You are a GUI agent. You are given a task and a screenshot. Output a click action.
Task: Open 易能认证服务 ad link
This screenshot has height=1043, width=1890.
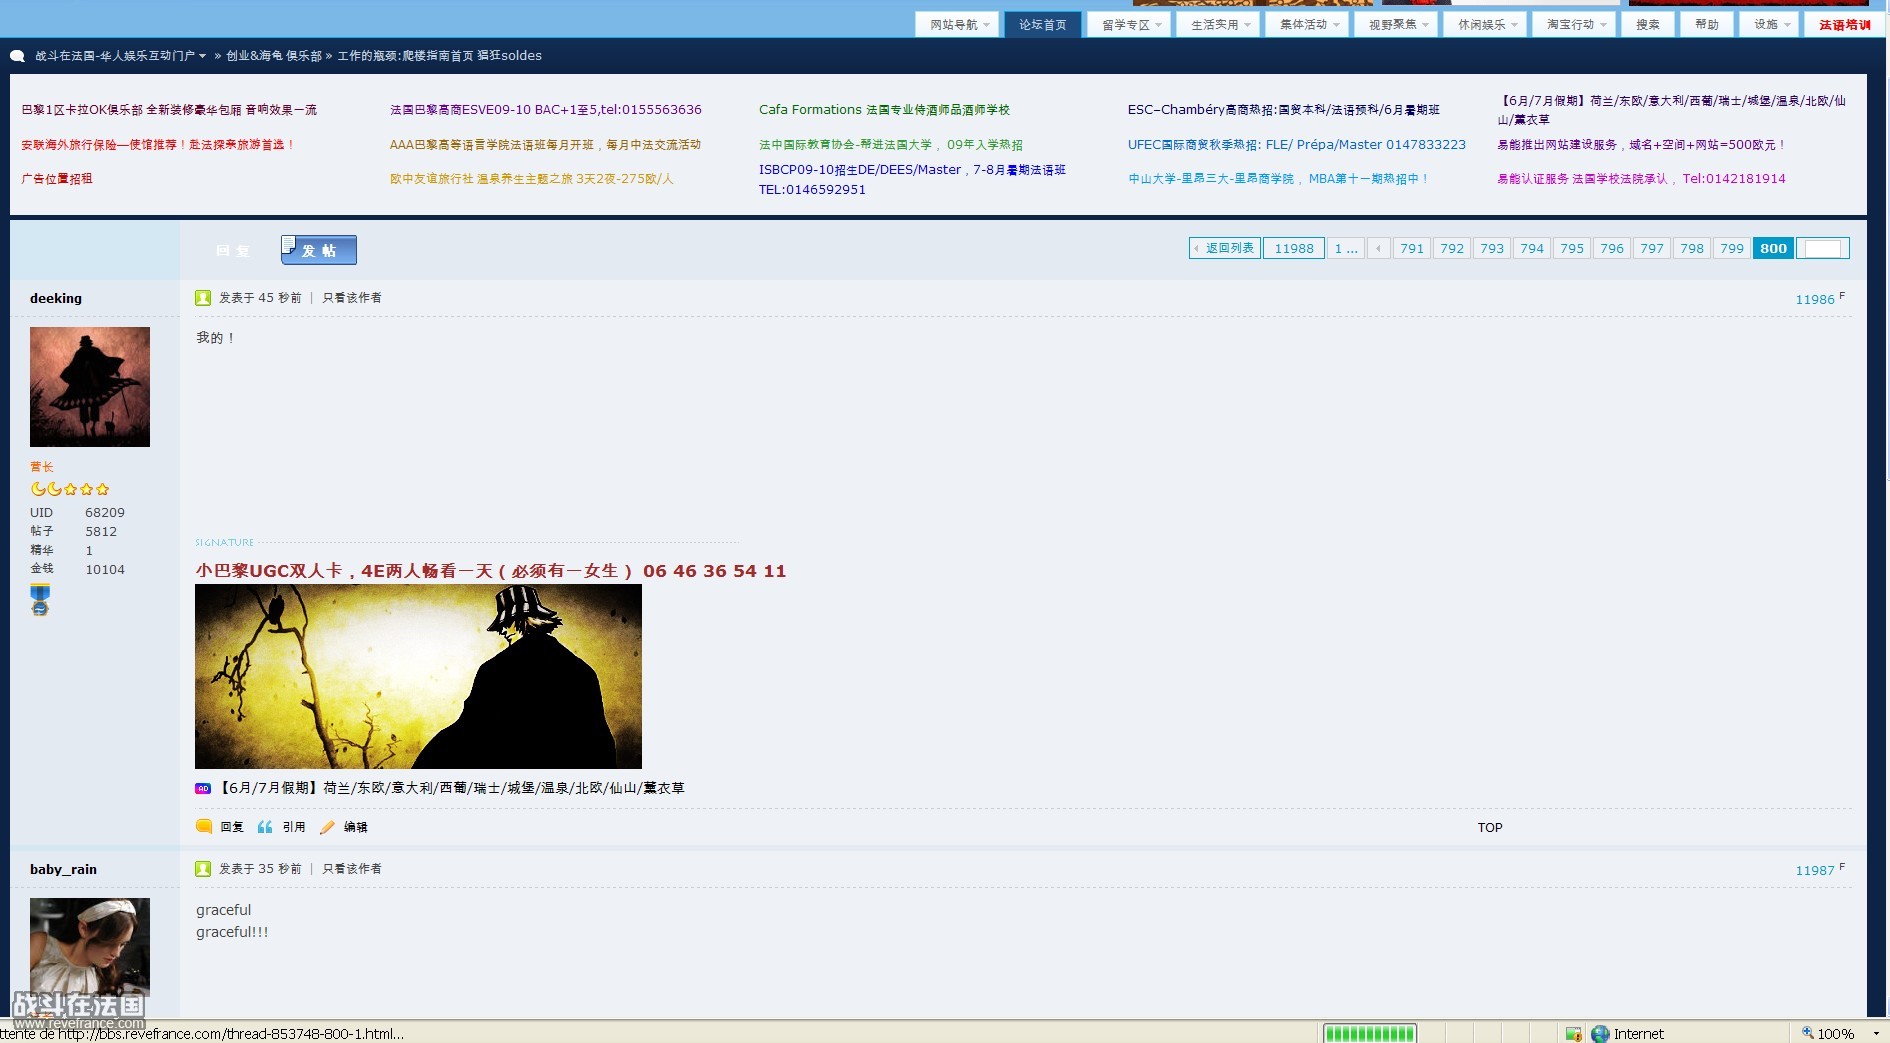point(1641,179)
